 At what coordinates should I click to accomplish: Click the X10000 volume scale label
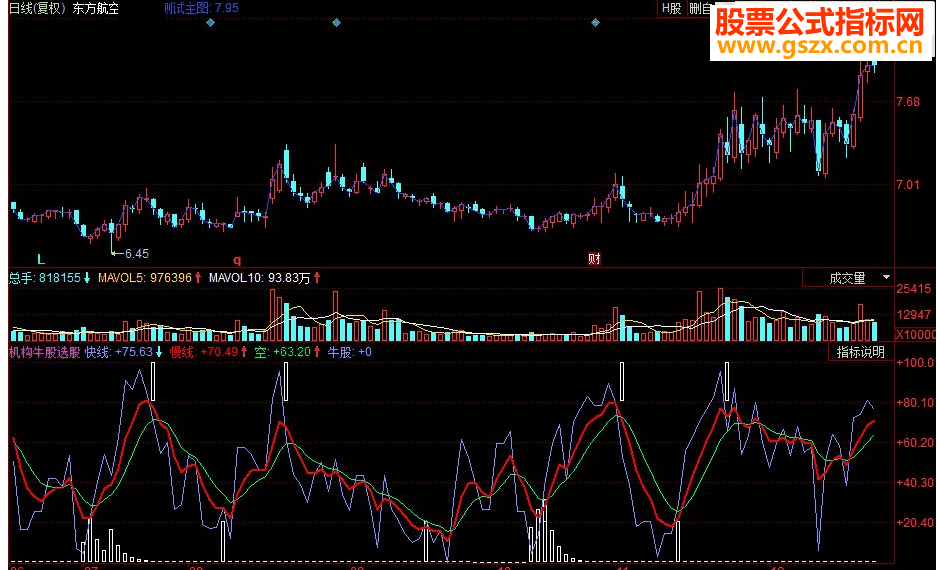click(x=915, y=334)
